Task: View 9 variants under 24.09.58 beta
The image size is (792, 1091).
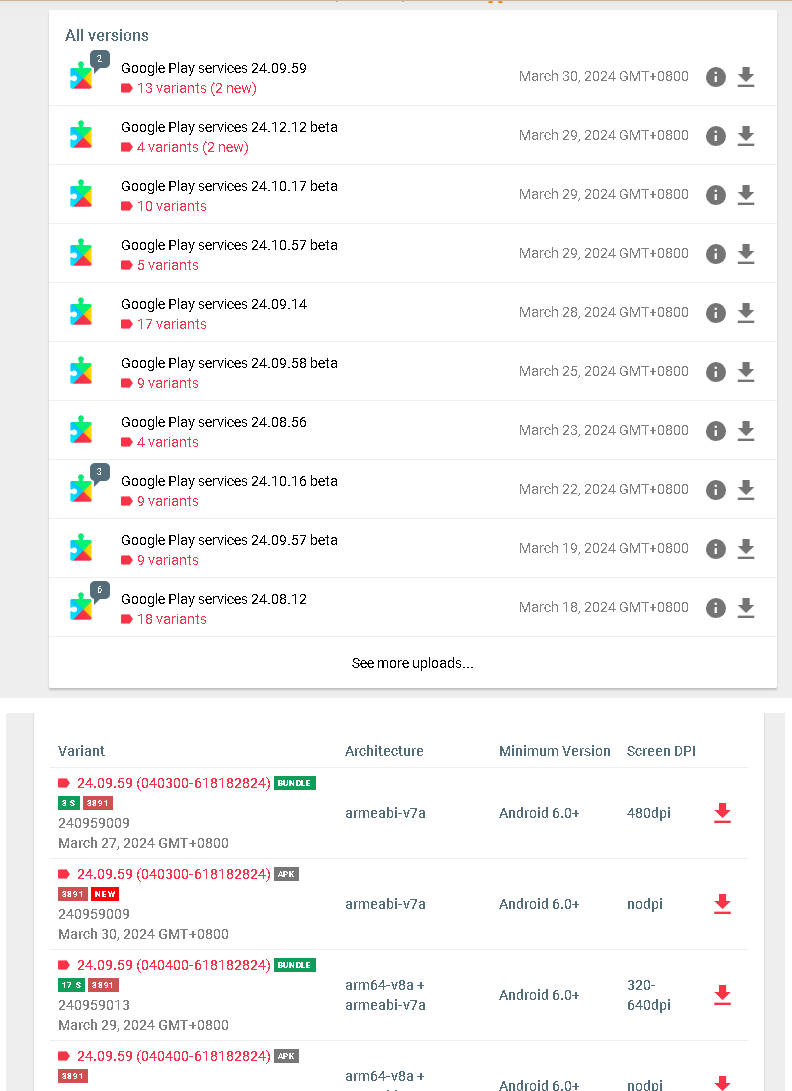Action: 168,383
